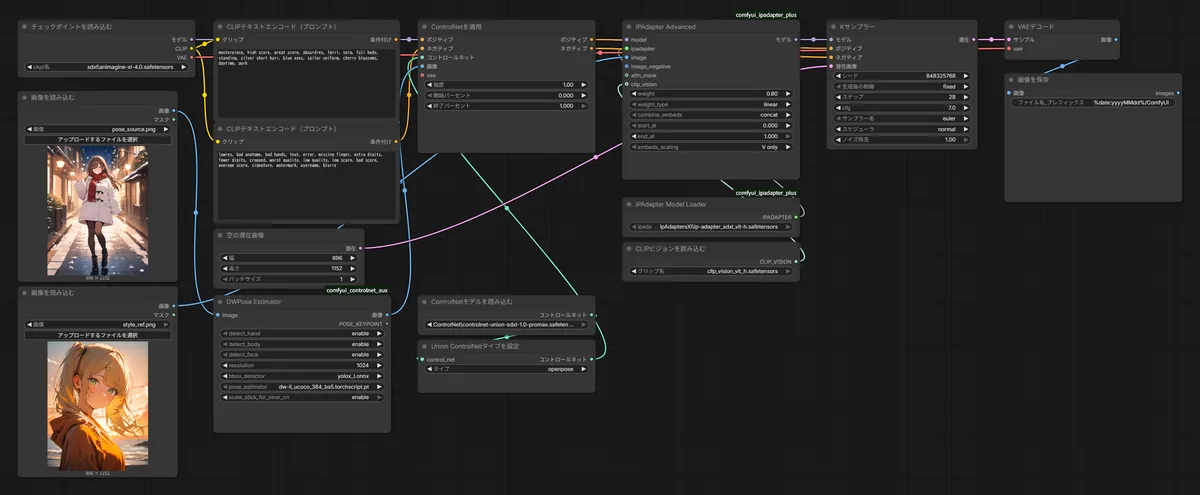Click the バッチサイズ 1 value field
This screenshot has height=495, width=1200.
[290, 279]
